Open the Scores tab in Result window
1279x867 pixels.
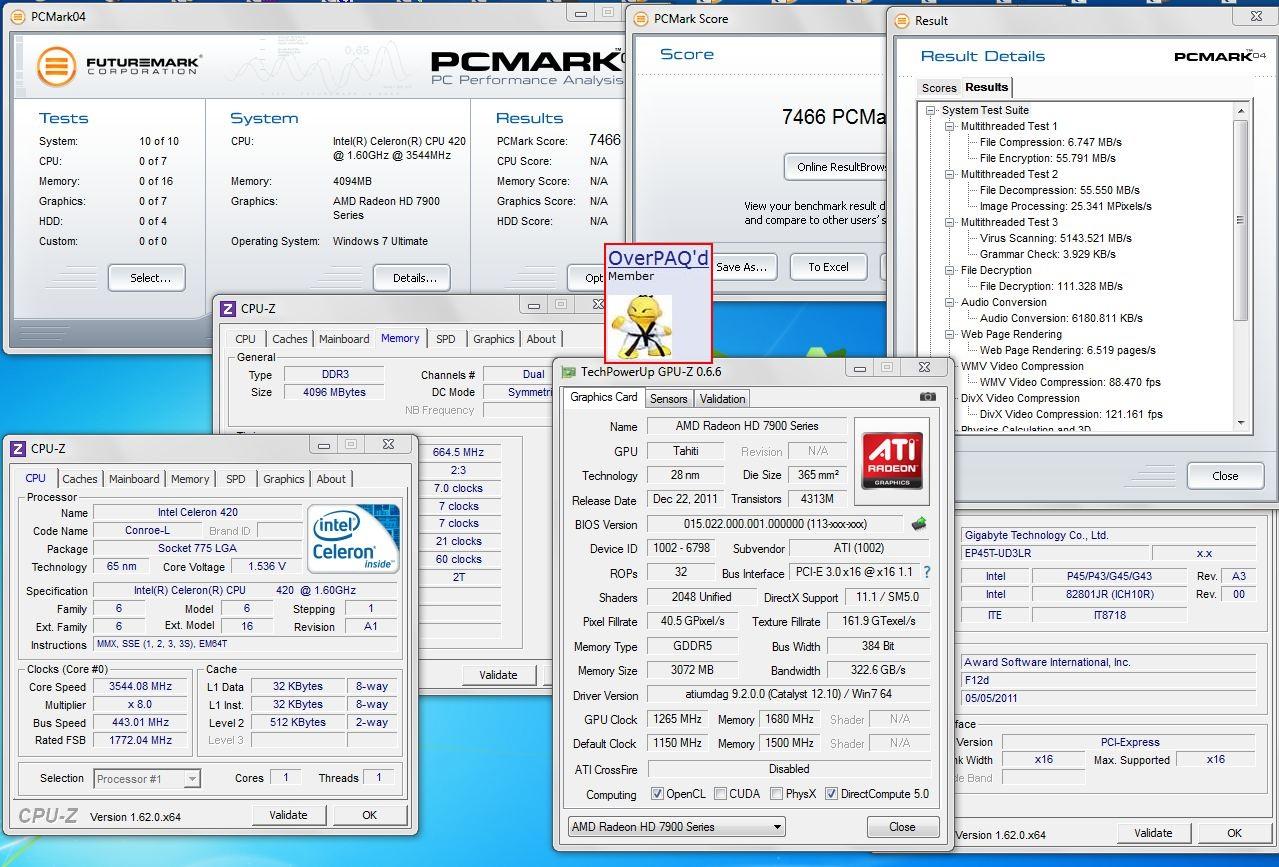point(939,88)
